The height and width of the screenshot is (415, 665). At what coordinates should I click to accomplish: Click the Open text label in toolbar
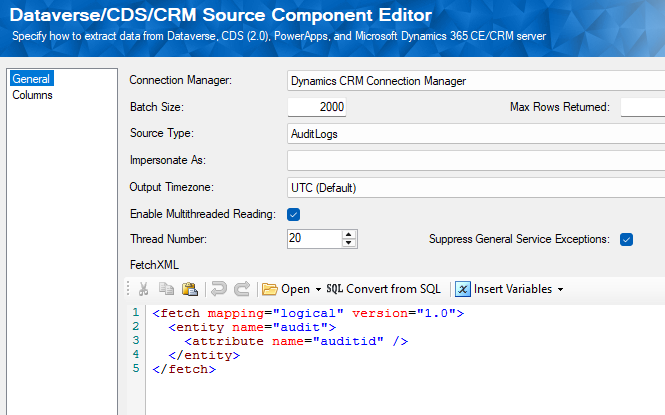tap(295, 289)
